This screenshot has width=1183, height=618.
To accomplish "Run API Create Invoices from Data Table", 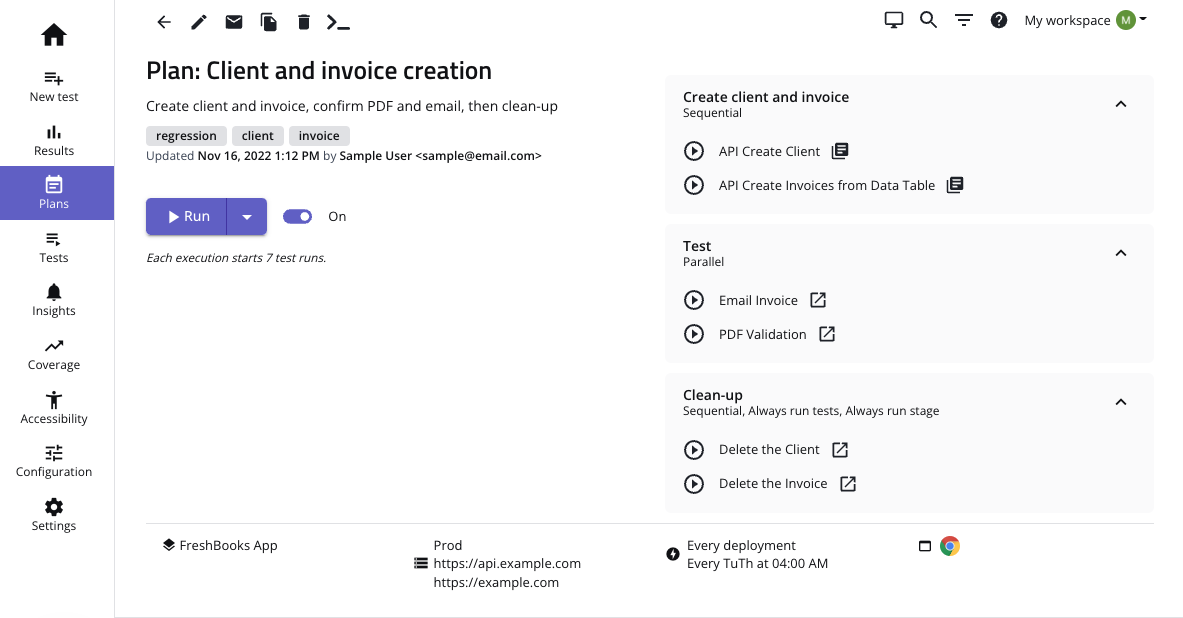I will 693,185.
